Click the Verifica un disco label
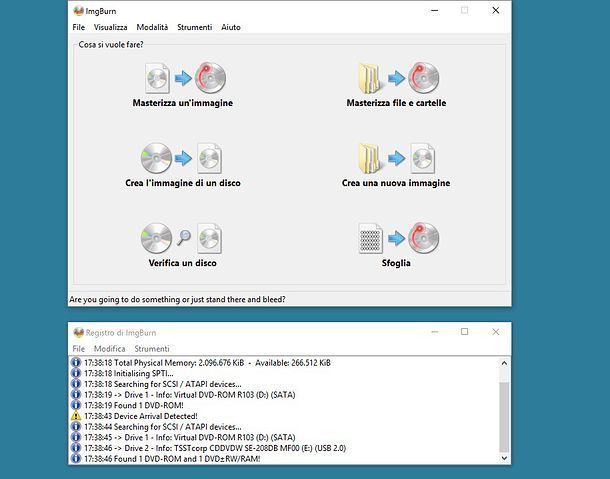This screenshot has height=479, width=610. 182,263
